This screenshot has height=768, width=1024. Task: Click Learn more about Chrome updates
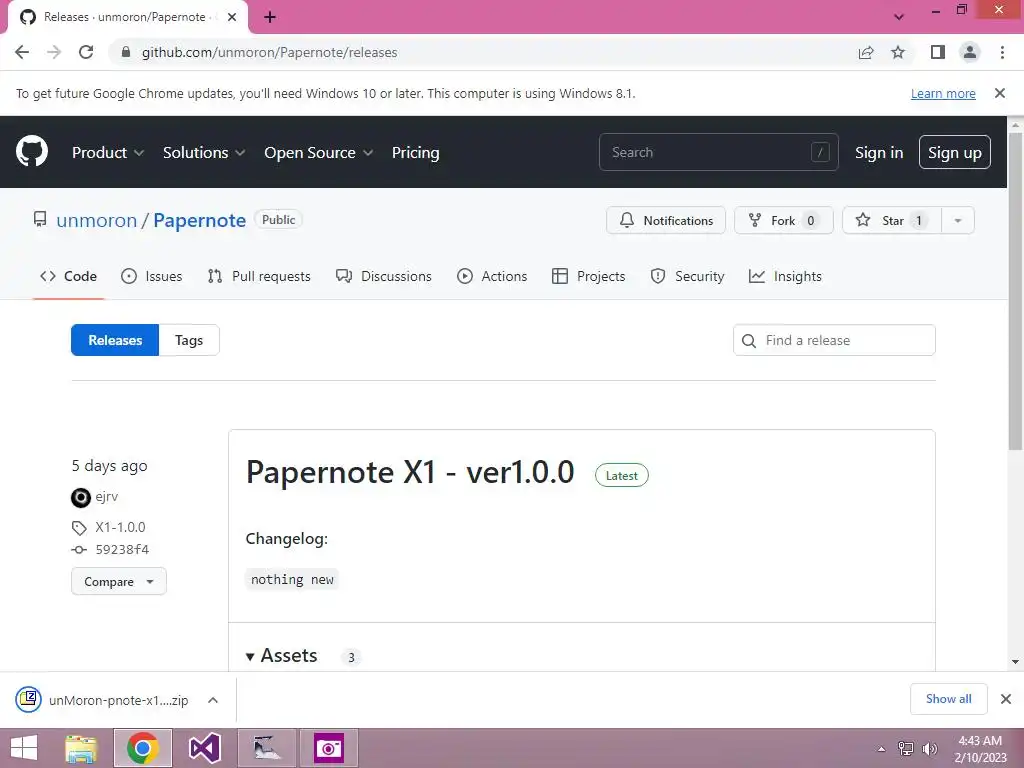click(943, 93)
